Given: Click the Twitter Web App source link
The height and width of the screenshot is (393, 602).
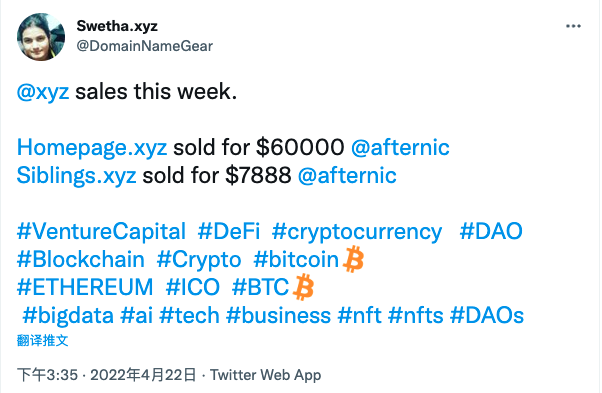Looking at the screenshot, I should (266, 375).
